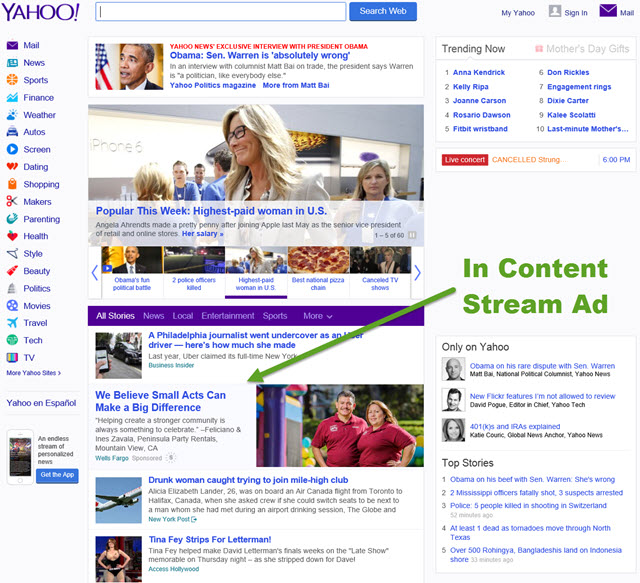Open Yahoo Politics magazine link
The image size is (640, 583).
[x=213, y=85]
